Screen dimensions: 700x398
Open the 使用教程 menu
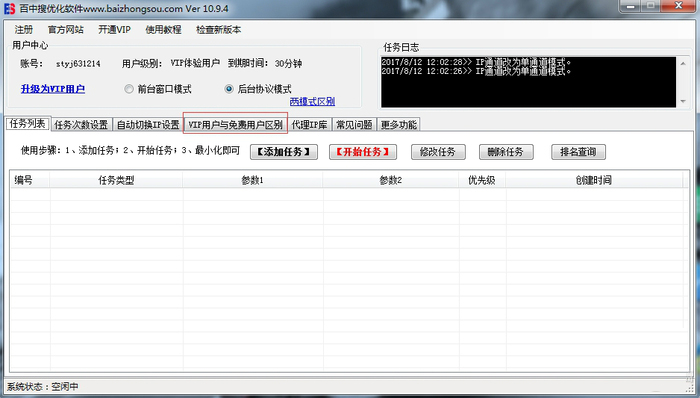tap(163, 29)
